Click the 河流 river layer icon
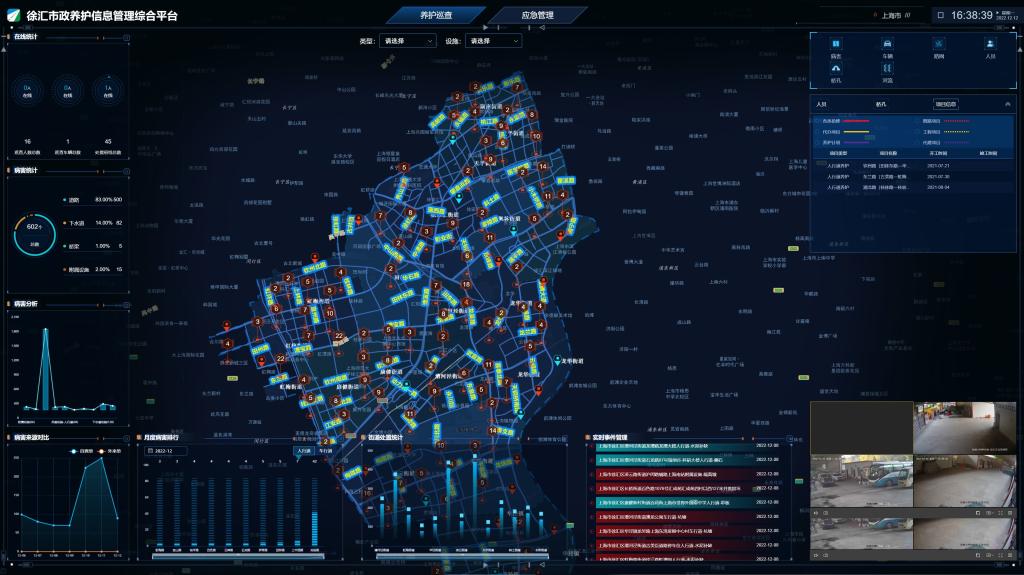 click(x=887, y=68)
